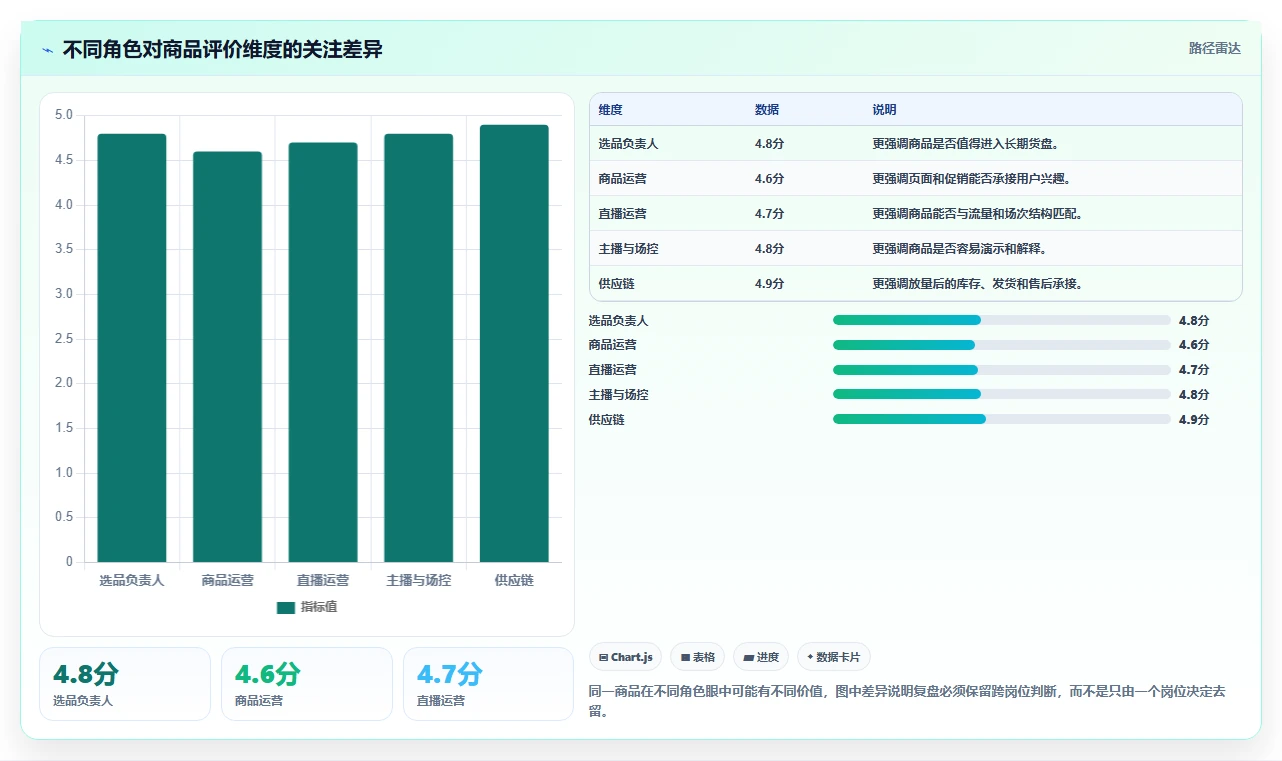Select 主播与场控 cell in table
The width and height of the screenshot is (1282, 761).
628,249
